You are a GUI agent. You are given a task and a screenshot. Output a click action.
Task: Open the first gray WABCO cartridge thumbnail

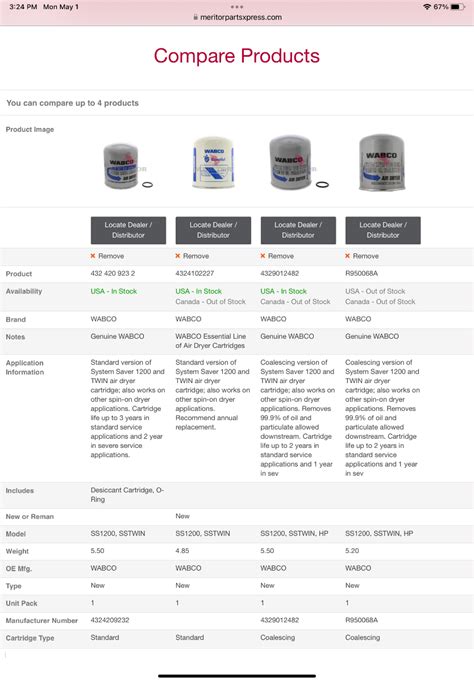coord(128,167)
